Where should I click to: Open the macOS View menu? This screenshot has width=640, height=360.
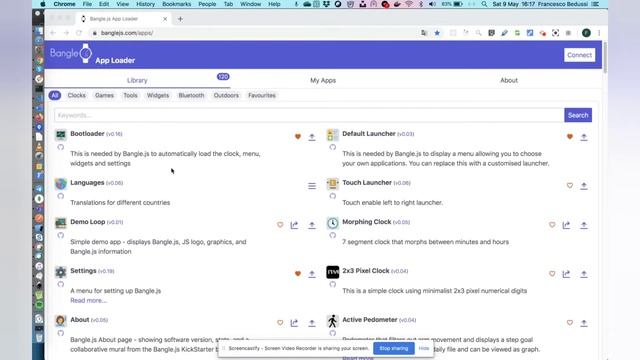point(122,4)
